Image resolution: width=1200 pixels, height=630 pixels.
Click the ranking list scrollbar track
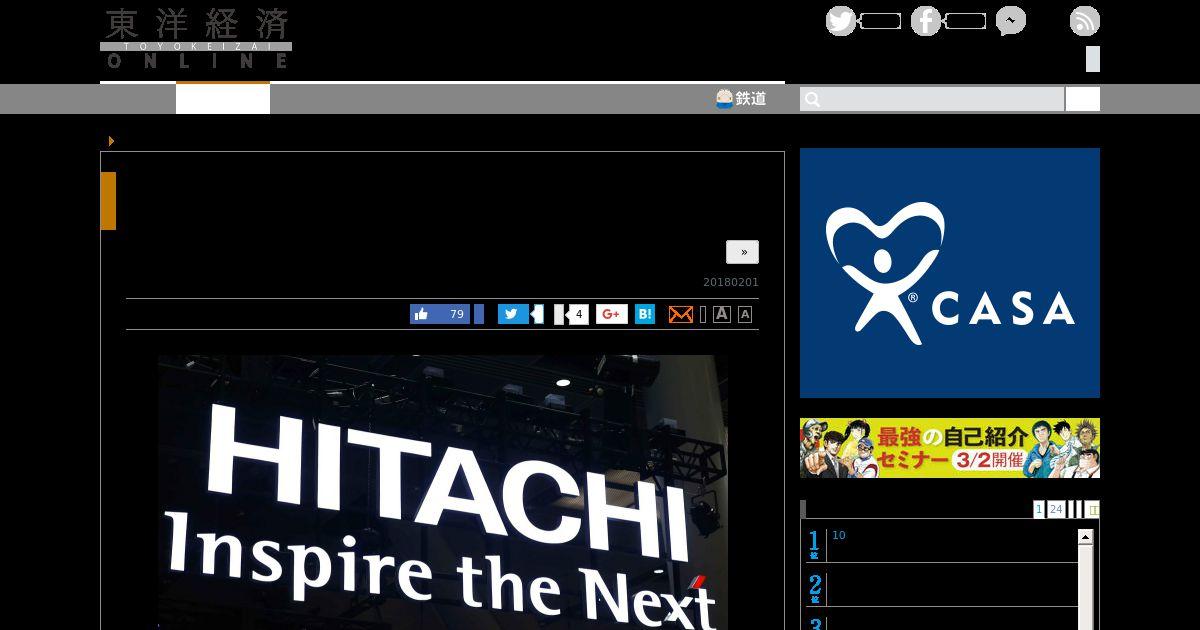[x=1085, y=588]
